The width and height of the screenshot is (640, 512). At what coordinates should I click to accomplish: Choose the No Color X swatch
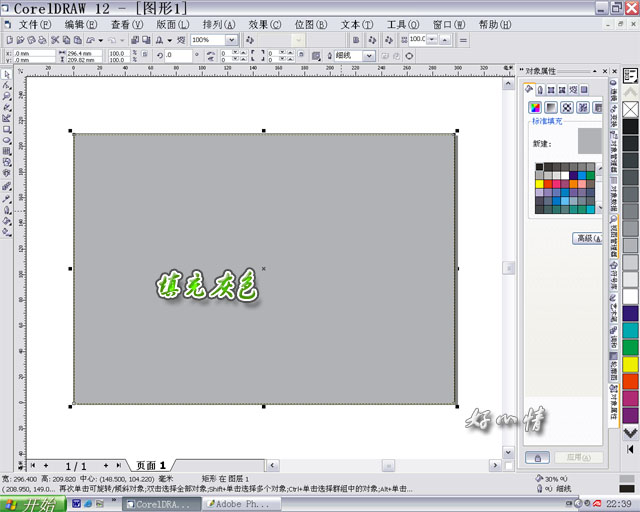[x=630, y=109]
